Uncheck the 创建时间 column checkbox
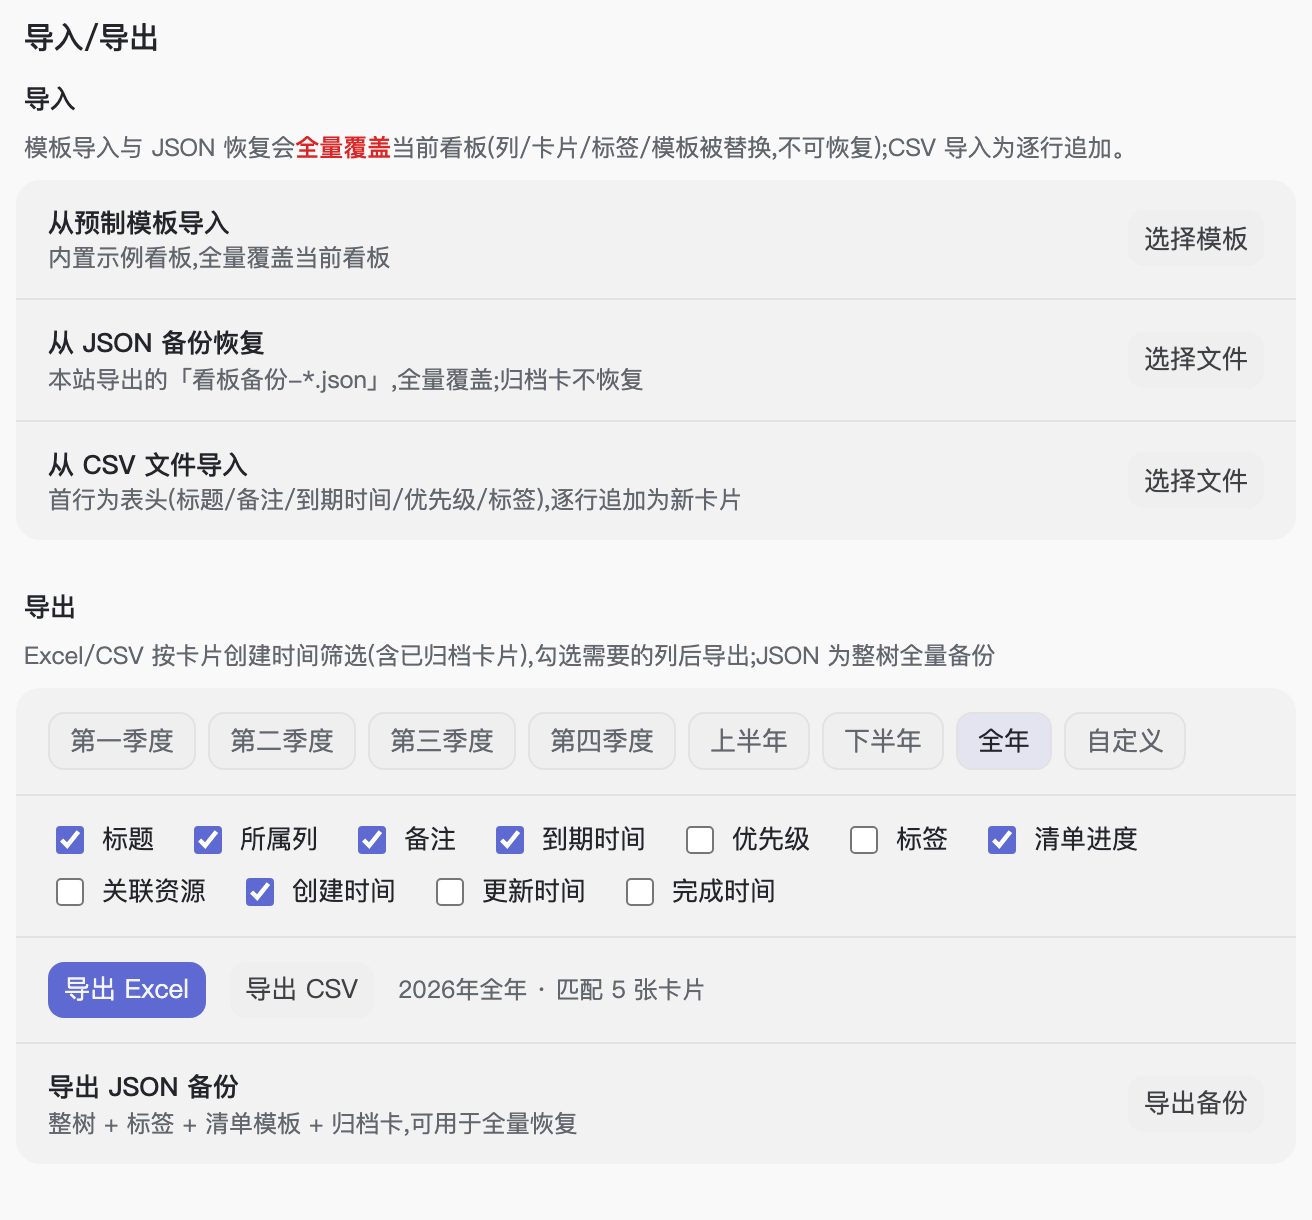This screenshot has height=1220, width=1312. pos(260,892)
